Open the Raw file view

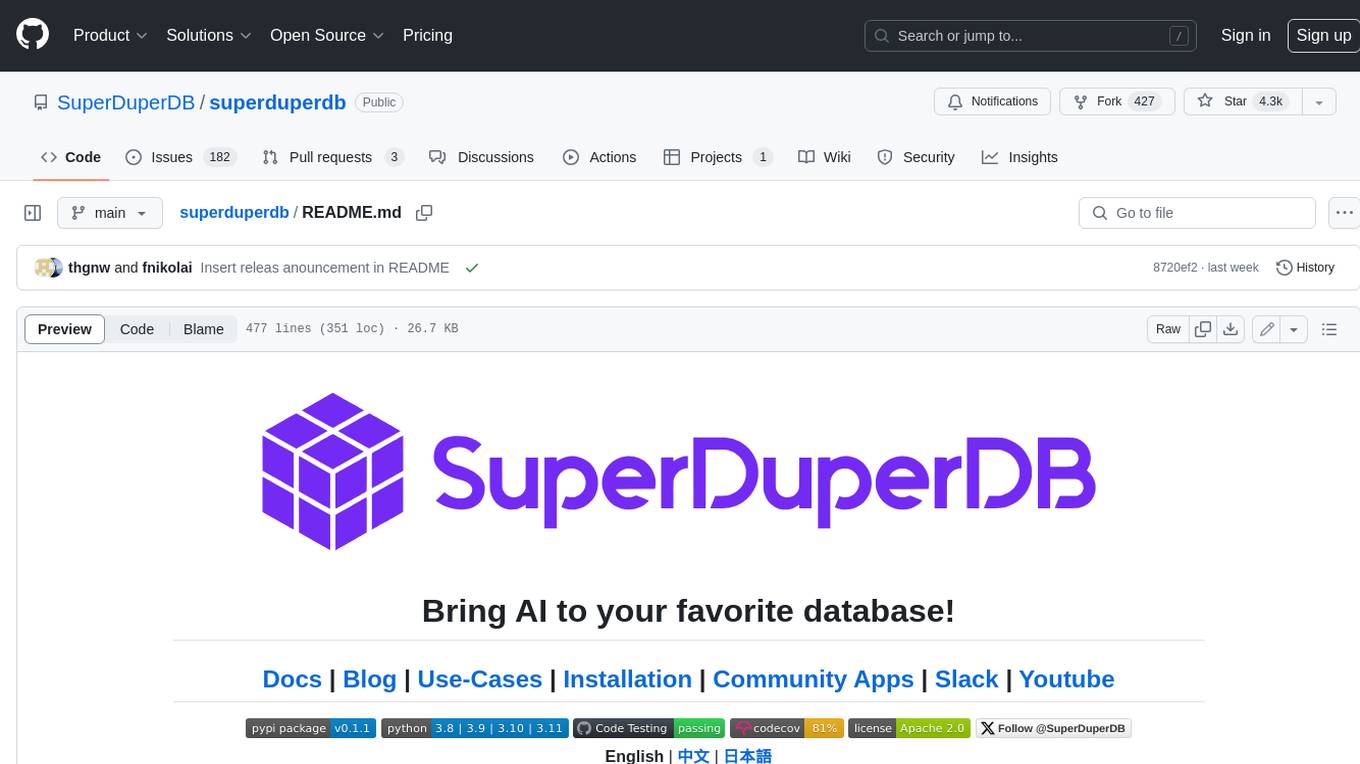(x=1168, y=329)
